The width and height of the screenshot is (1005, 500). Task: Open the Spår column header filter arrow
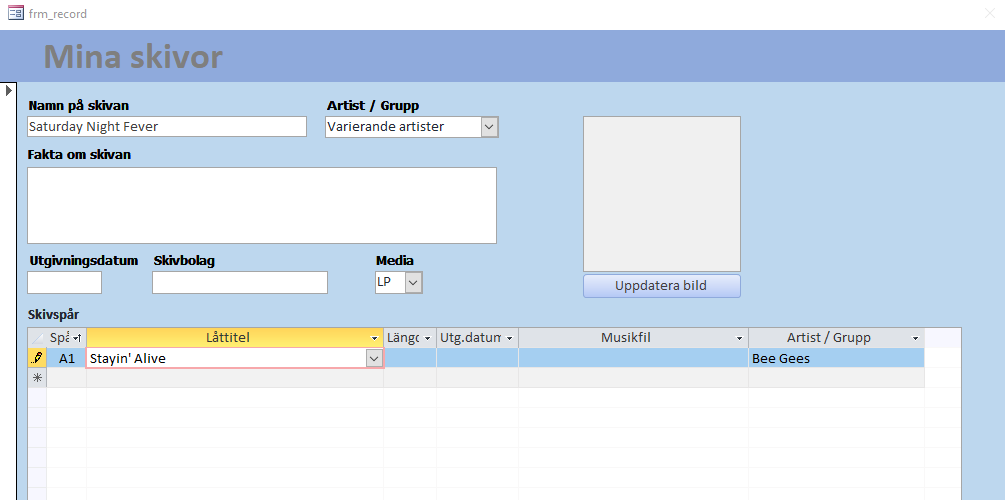click(x=78, y=338)
